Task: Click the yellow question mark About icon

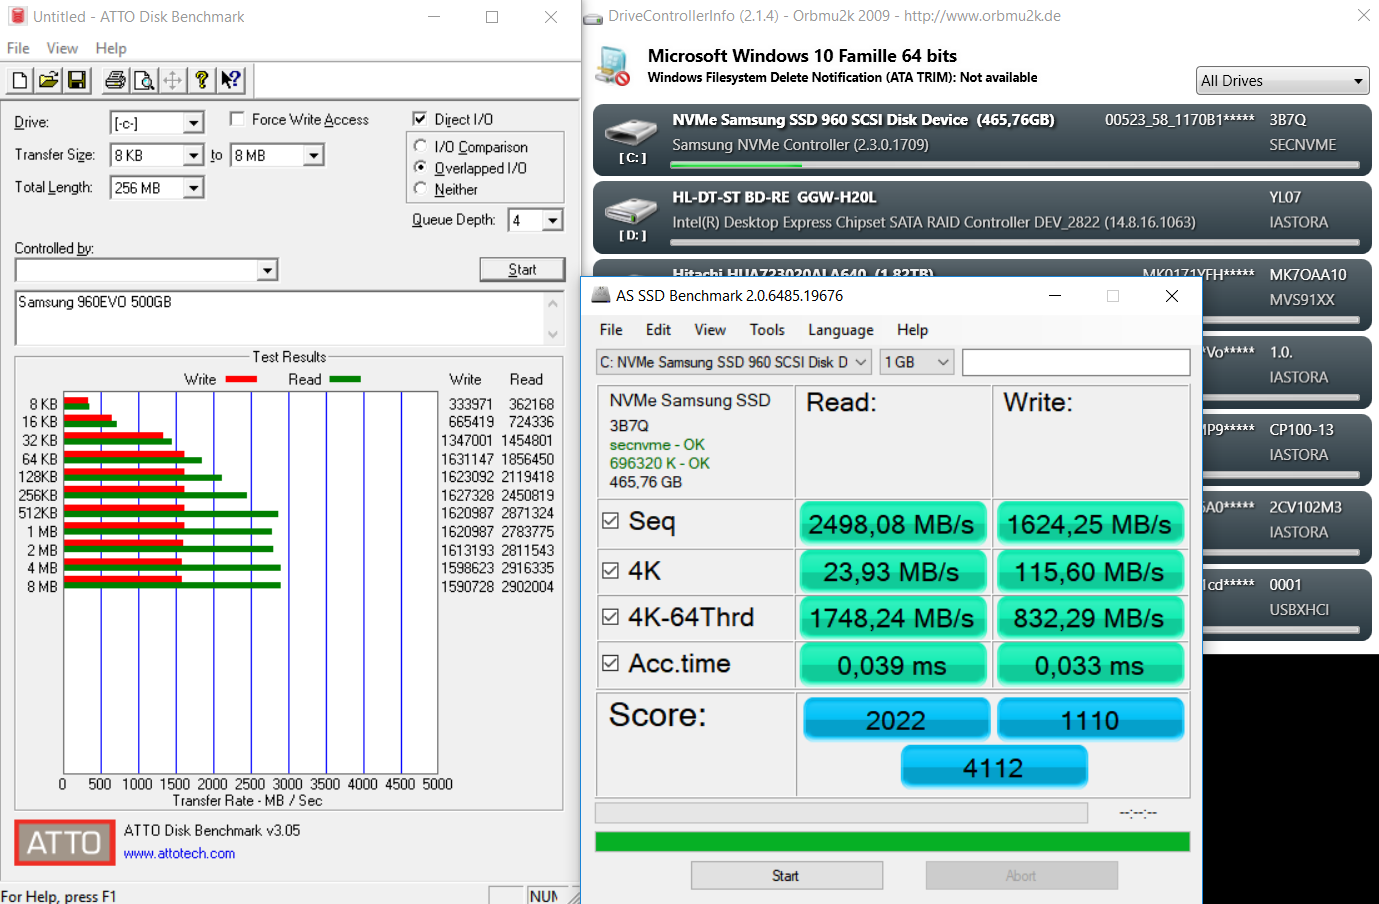Action: click(x=202, y=80)
